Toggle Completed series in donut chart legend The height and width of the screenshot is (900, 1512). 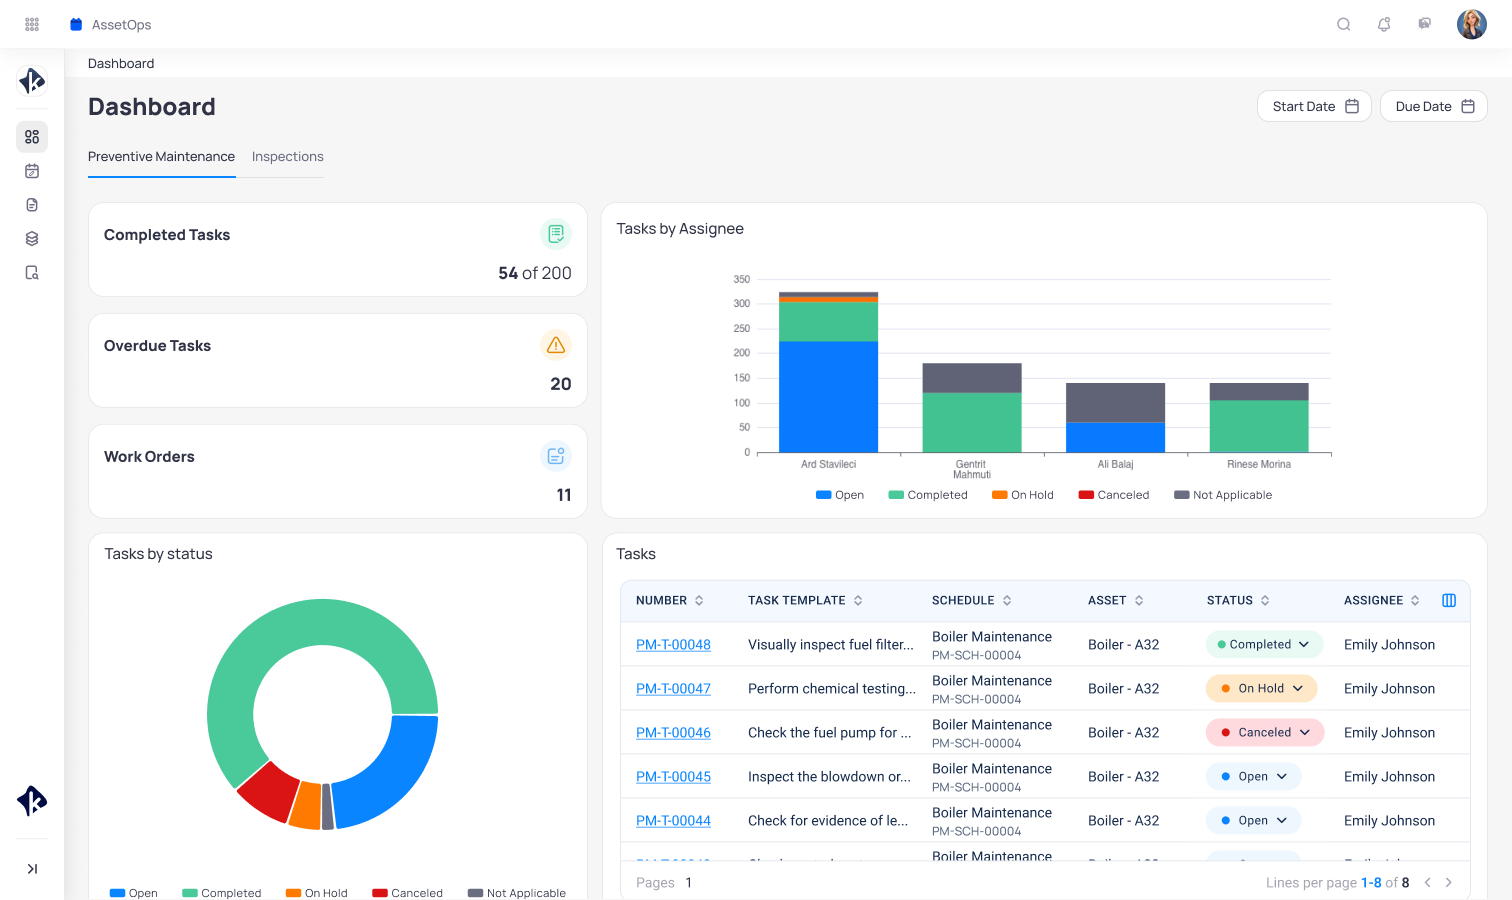pyautogui.click(x=222, y=893)
